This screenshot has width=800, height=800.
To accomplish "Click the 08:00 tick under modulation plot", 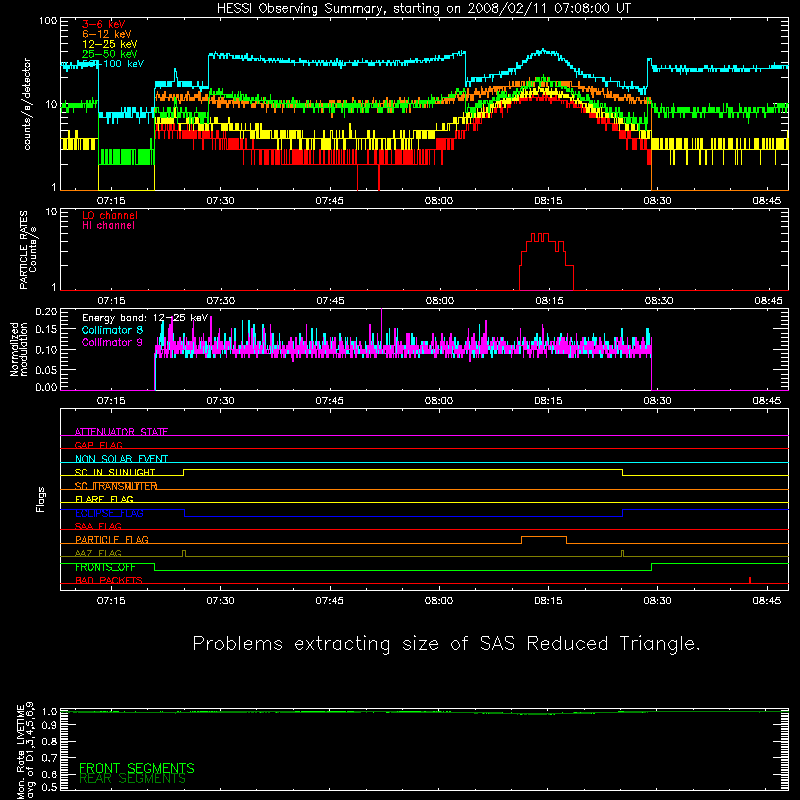I will coord(439,401).
